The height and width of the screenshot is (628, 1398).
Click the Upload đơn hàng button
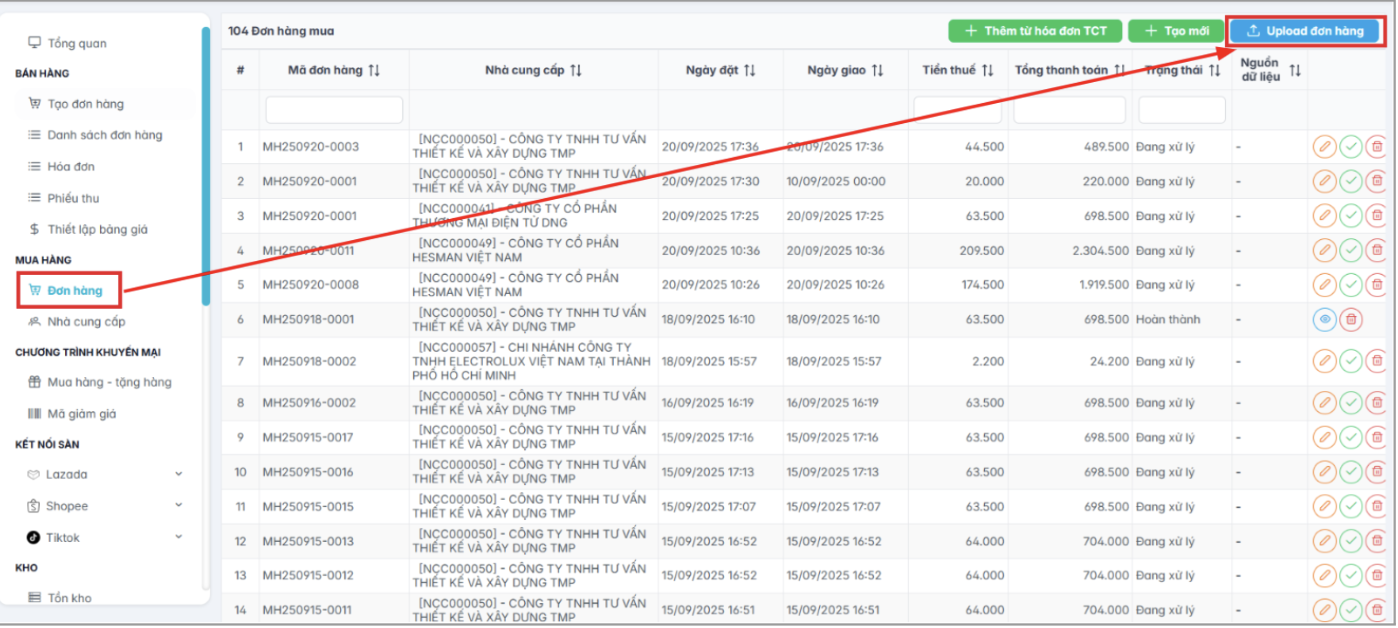point(1304,30)
